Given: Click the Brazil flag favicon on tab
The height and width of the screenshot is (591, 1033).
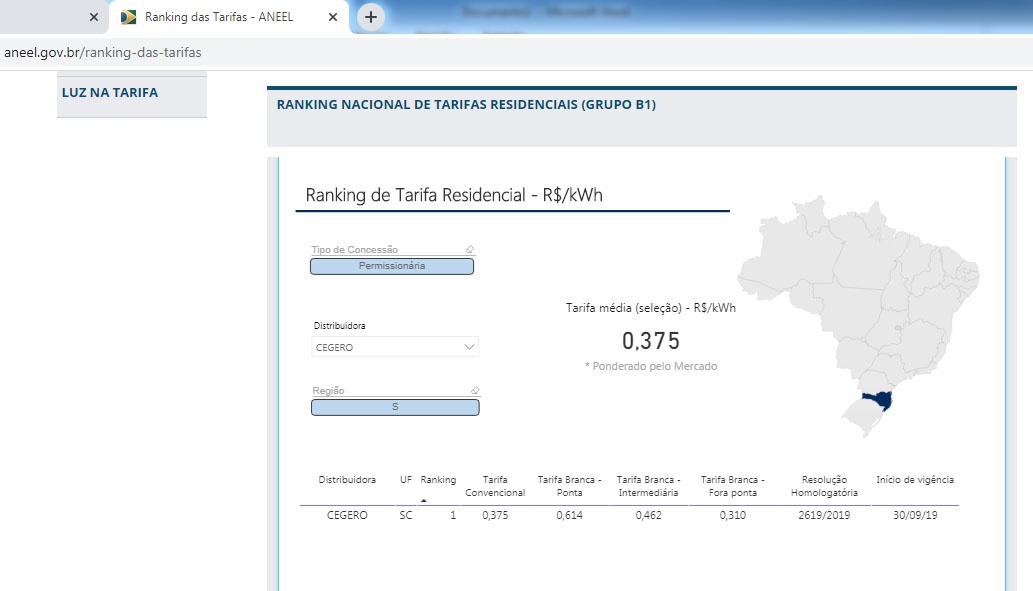Looking at the screenshot, I should (x=129, y=17).
